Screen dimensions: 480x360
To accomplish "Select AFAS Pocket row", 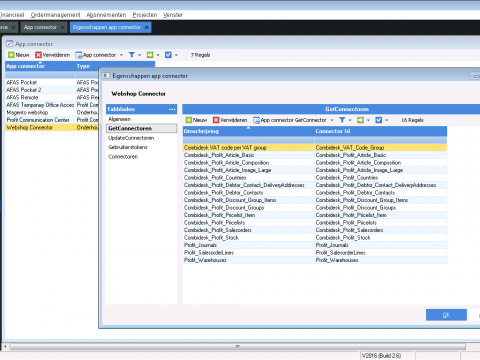I will [52, 82].
